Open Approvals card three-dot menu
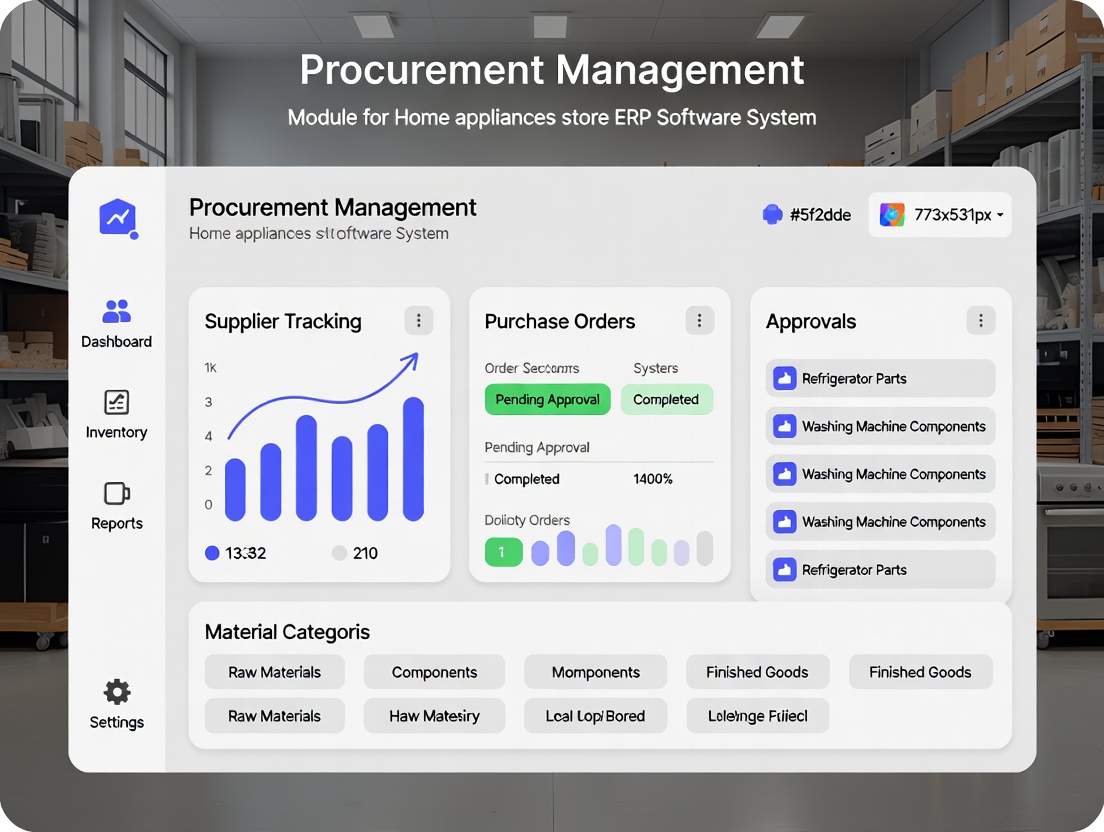 pos(981,321)
